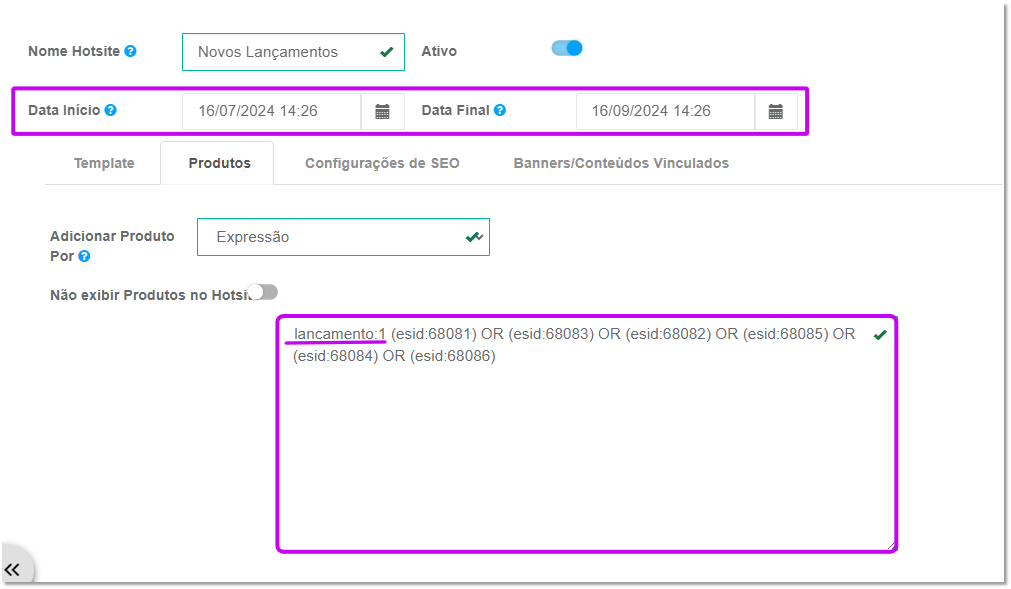This screenshot has width=1011, height=589.
Task: Open the Data Final calendar picker
Action: pos(776,111)
